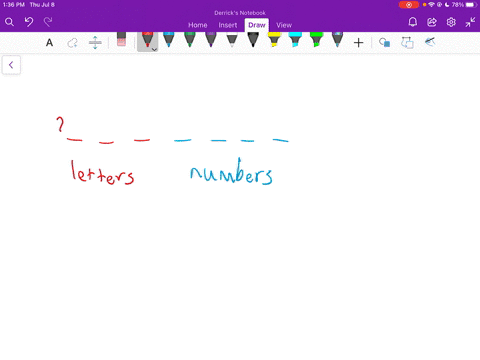The height and width of the screenshot is (360, 480).
Task: Select the yellow highlighter
Action: [x=274, y=40]
